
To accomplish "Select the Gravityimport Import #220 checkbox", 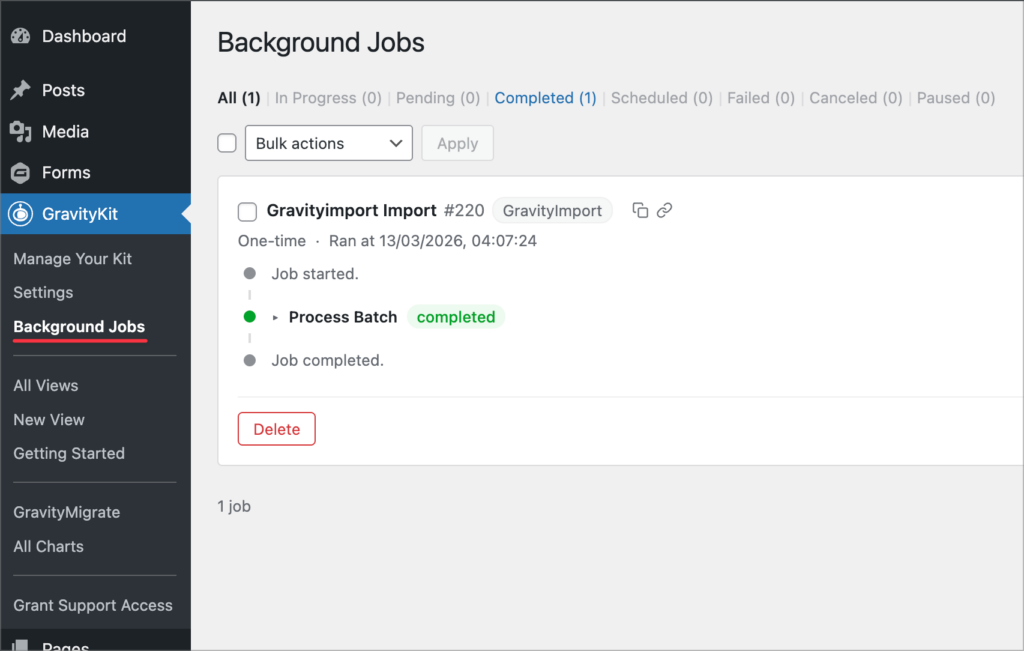I will pyautogui.click(x=246, y=211).
